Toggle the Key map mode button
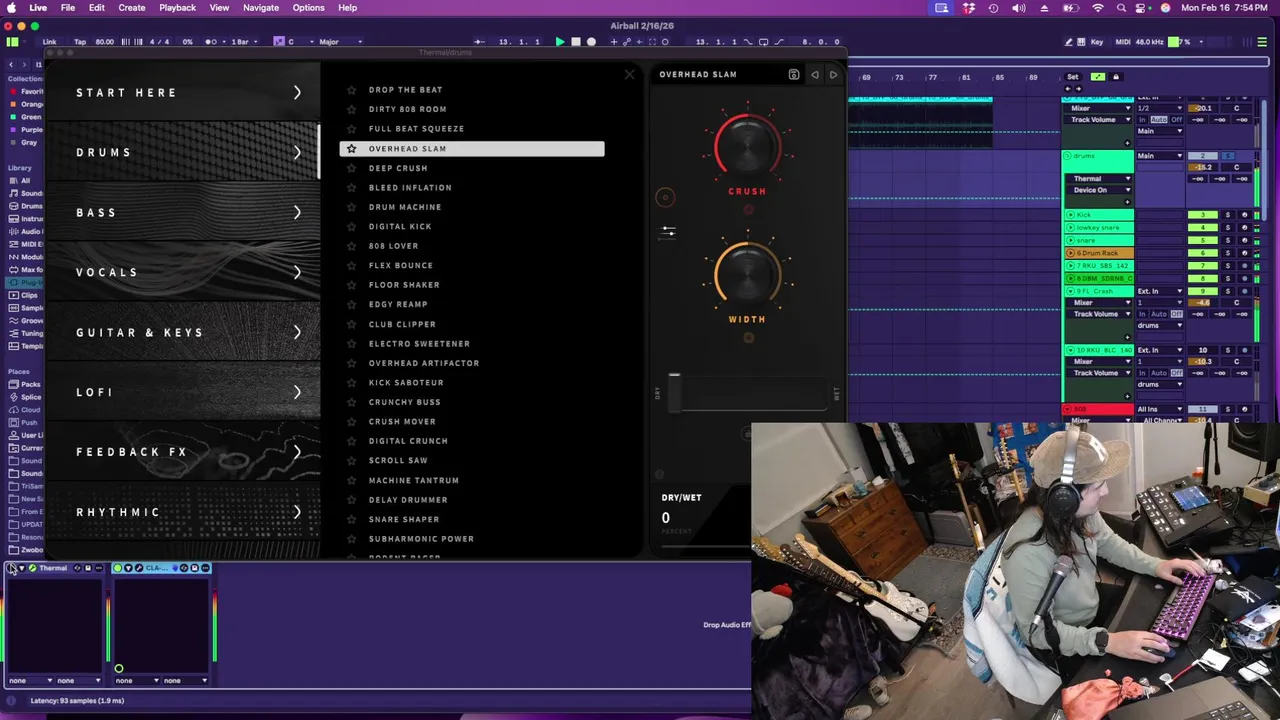Image resolution: width=1280 pixels, height=720 pixels. click(1097, 42)
